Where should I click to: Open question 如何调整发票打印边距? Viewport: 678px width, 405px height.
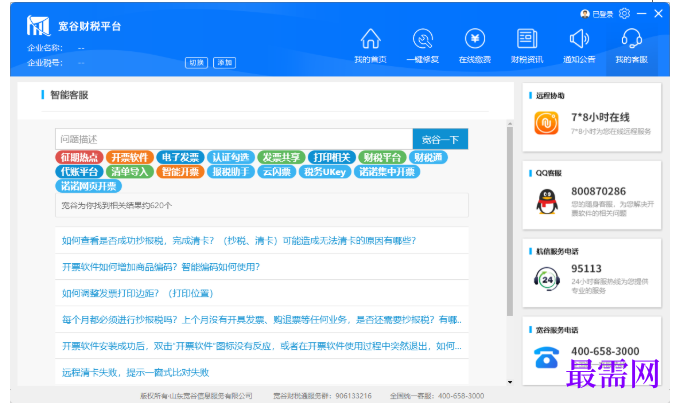(138, 293)
